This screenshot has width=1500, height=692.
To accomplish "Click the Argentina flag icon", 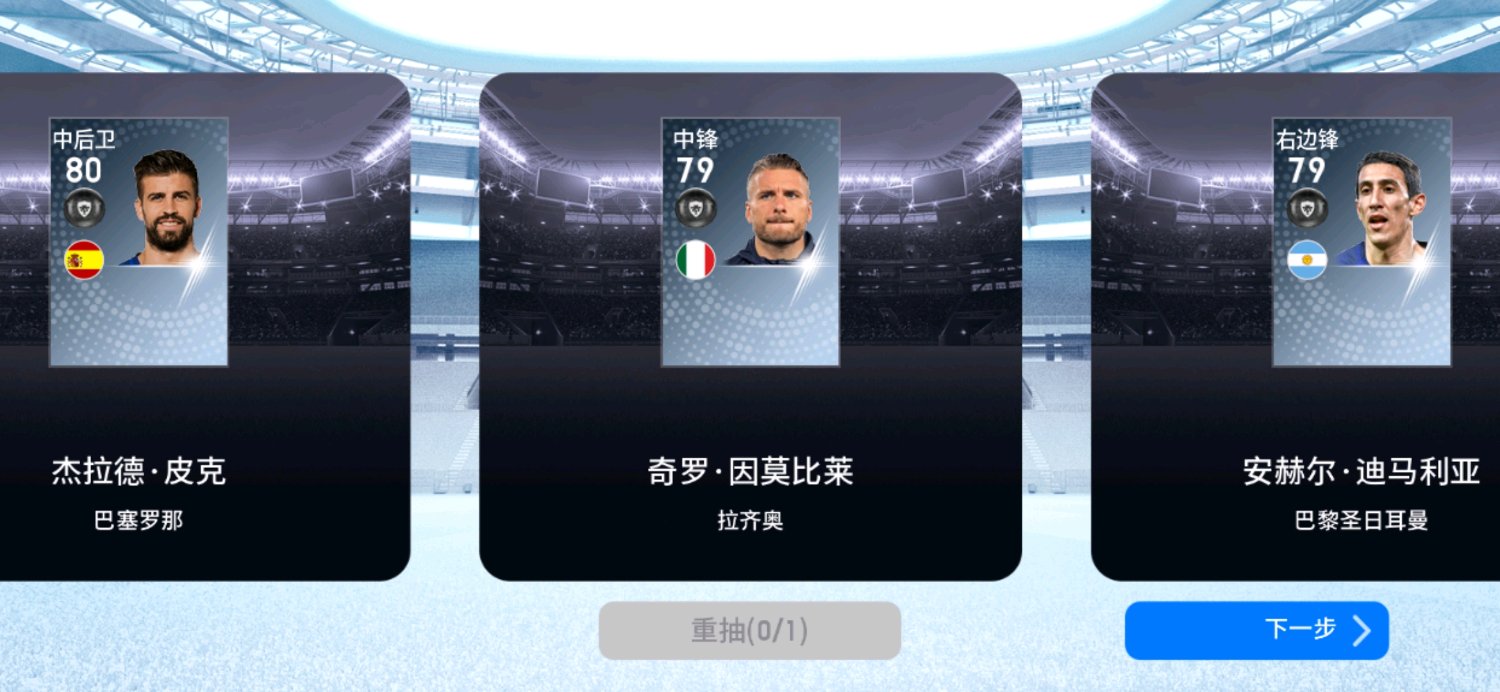I will pos(1307,261).
